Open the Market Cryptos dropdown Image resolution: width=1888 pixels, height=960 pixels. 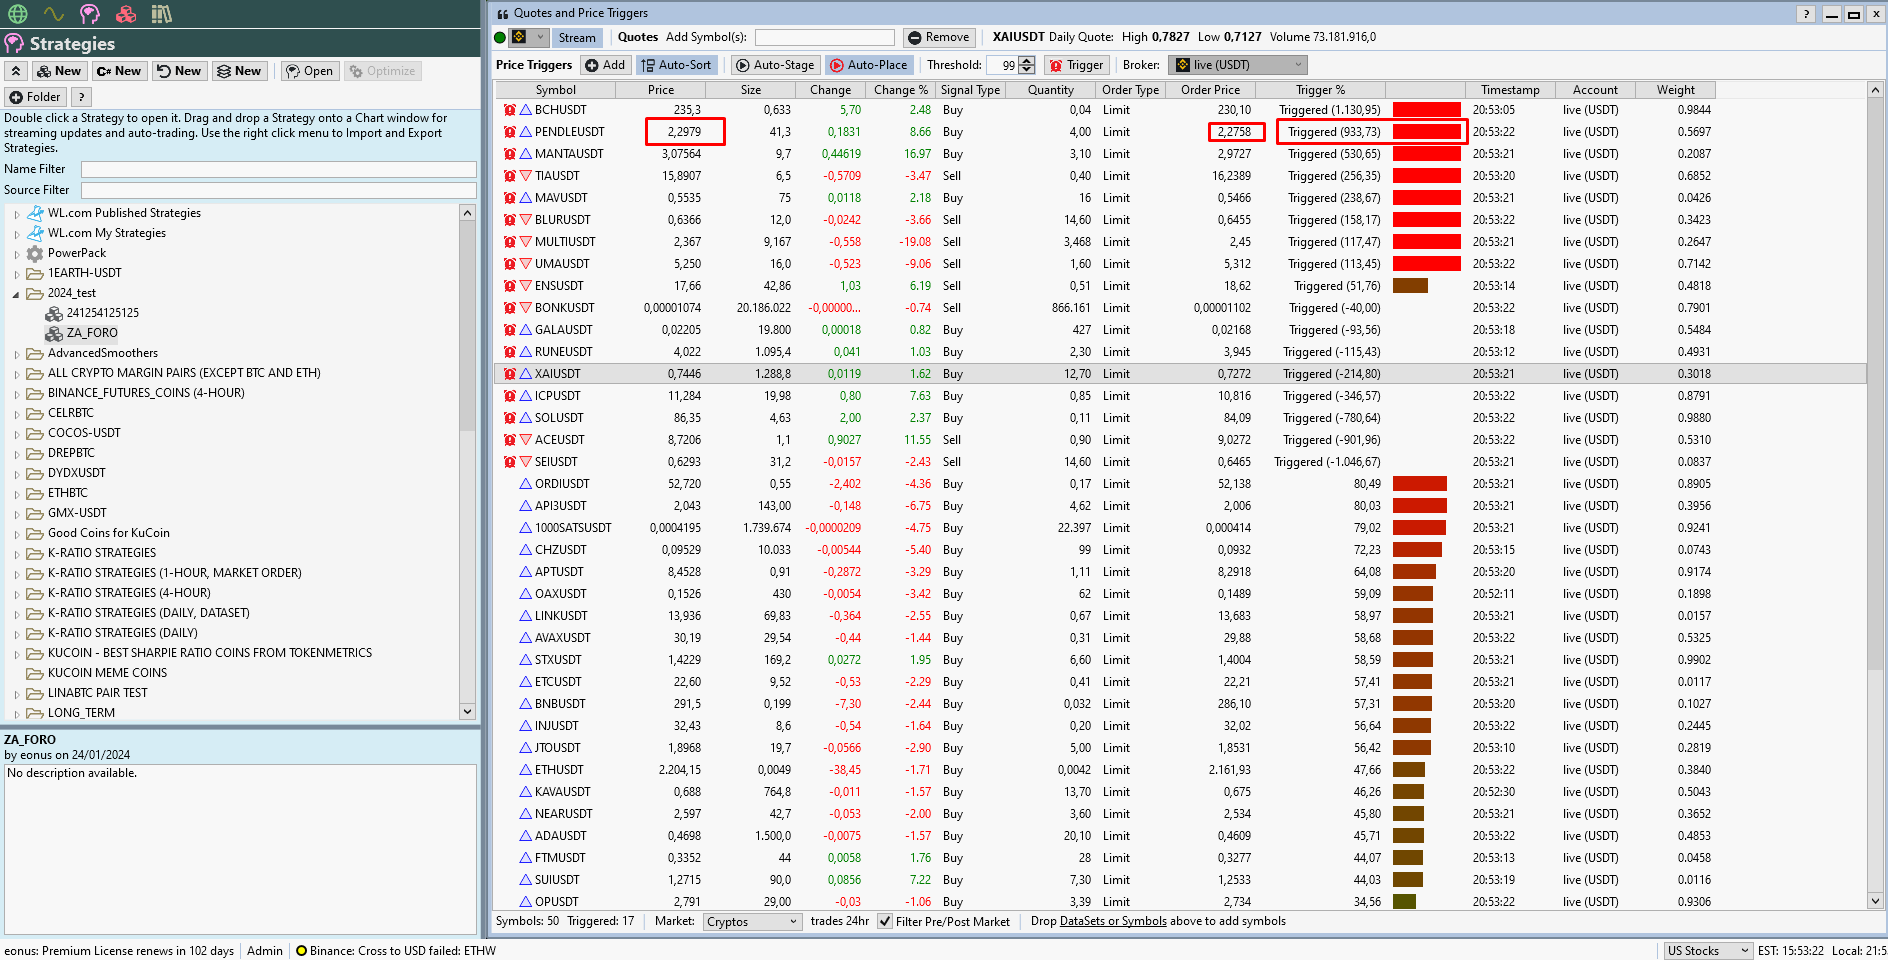(x=752, y=922)
